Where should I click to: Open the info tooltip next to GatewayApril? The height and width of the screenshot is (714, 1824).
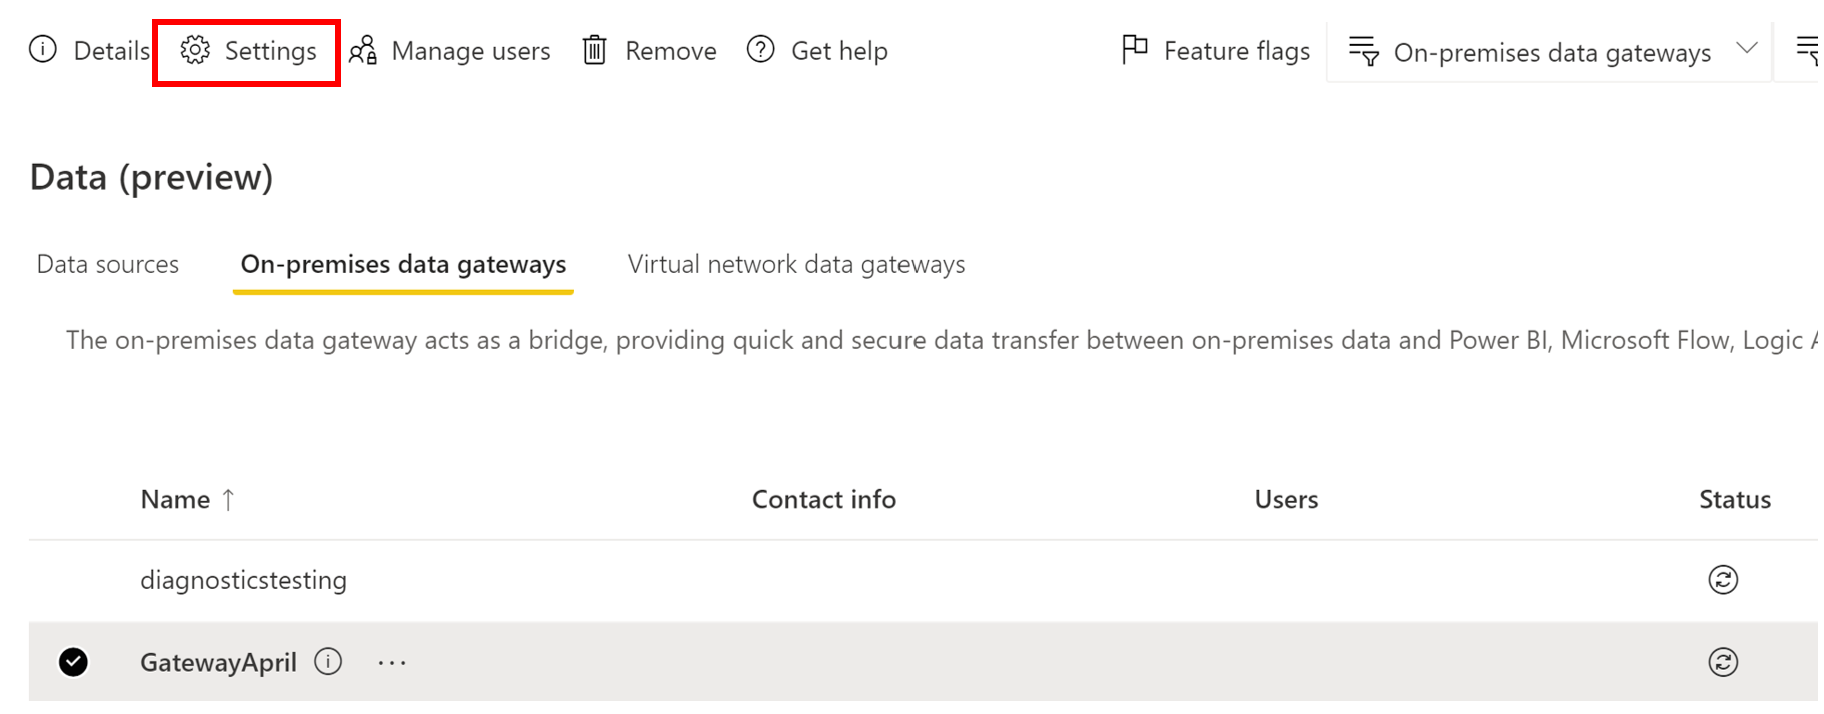tap(328, 661)
